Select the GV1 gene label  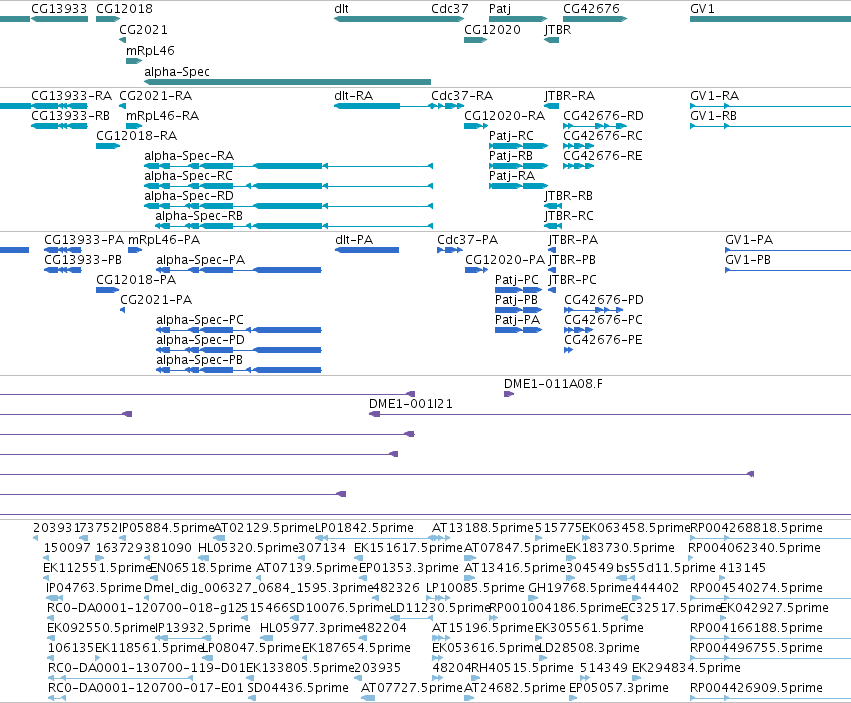pos(702,9)
